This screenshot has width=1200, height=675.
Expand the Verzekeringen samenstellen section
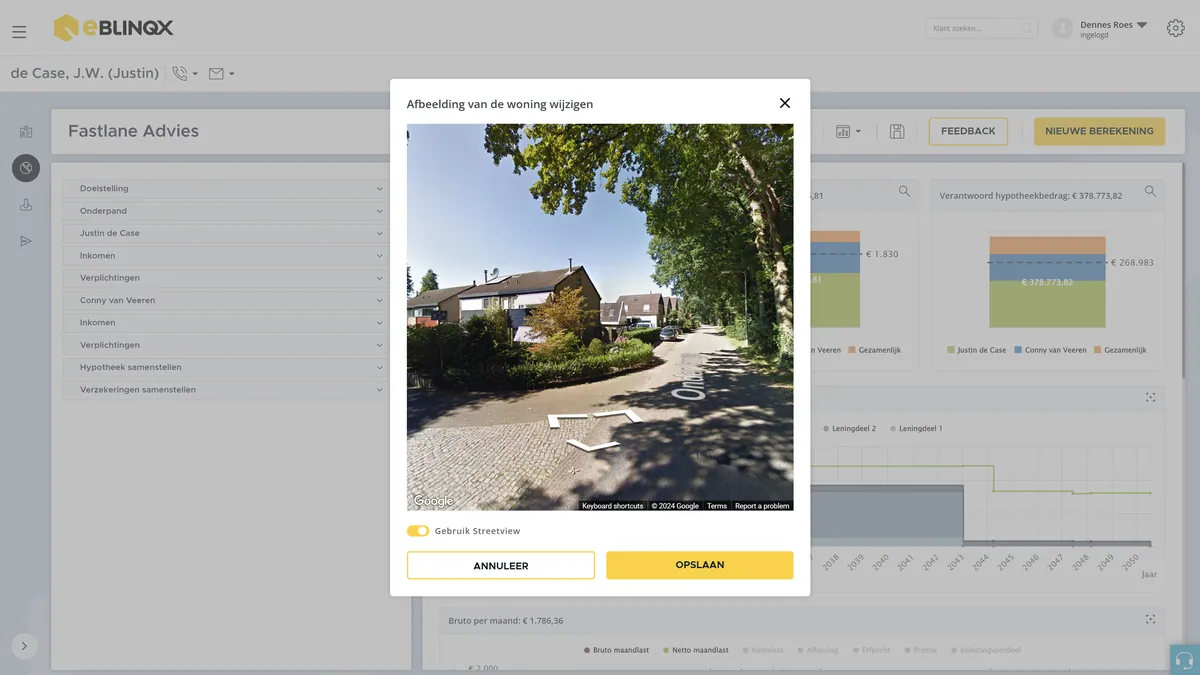click(224, 389)
